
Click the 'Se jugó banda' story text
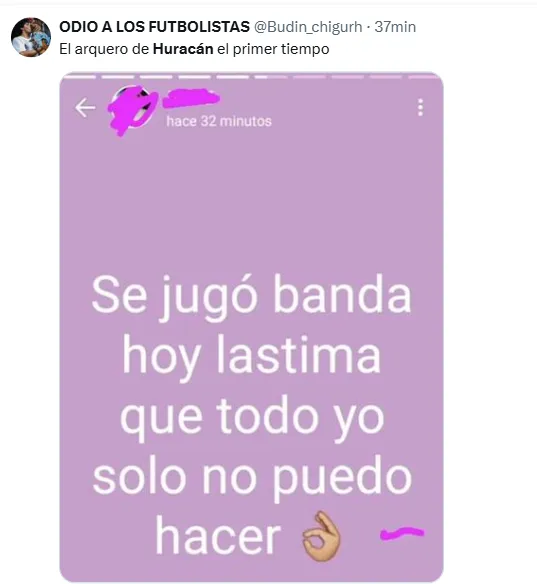pos(251,297)
